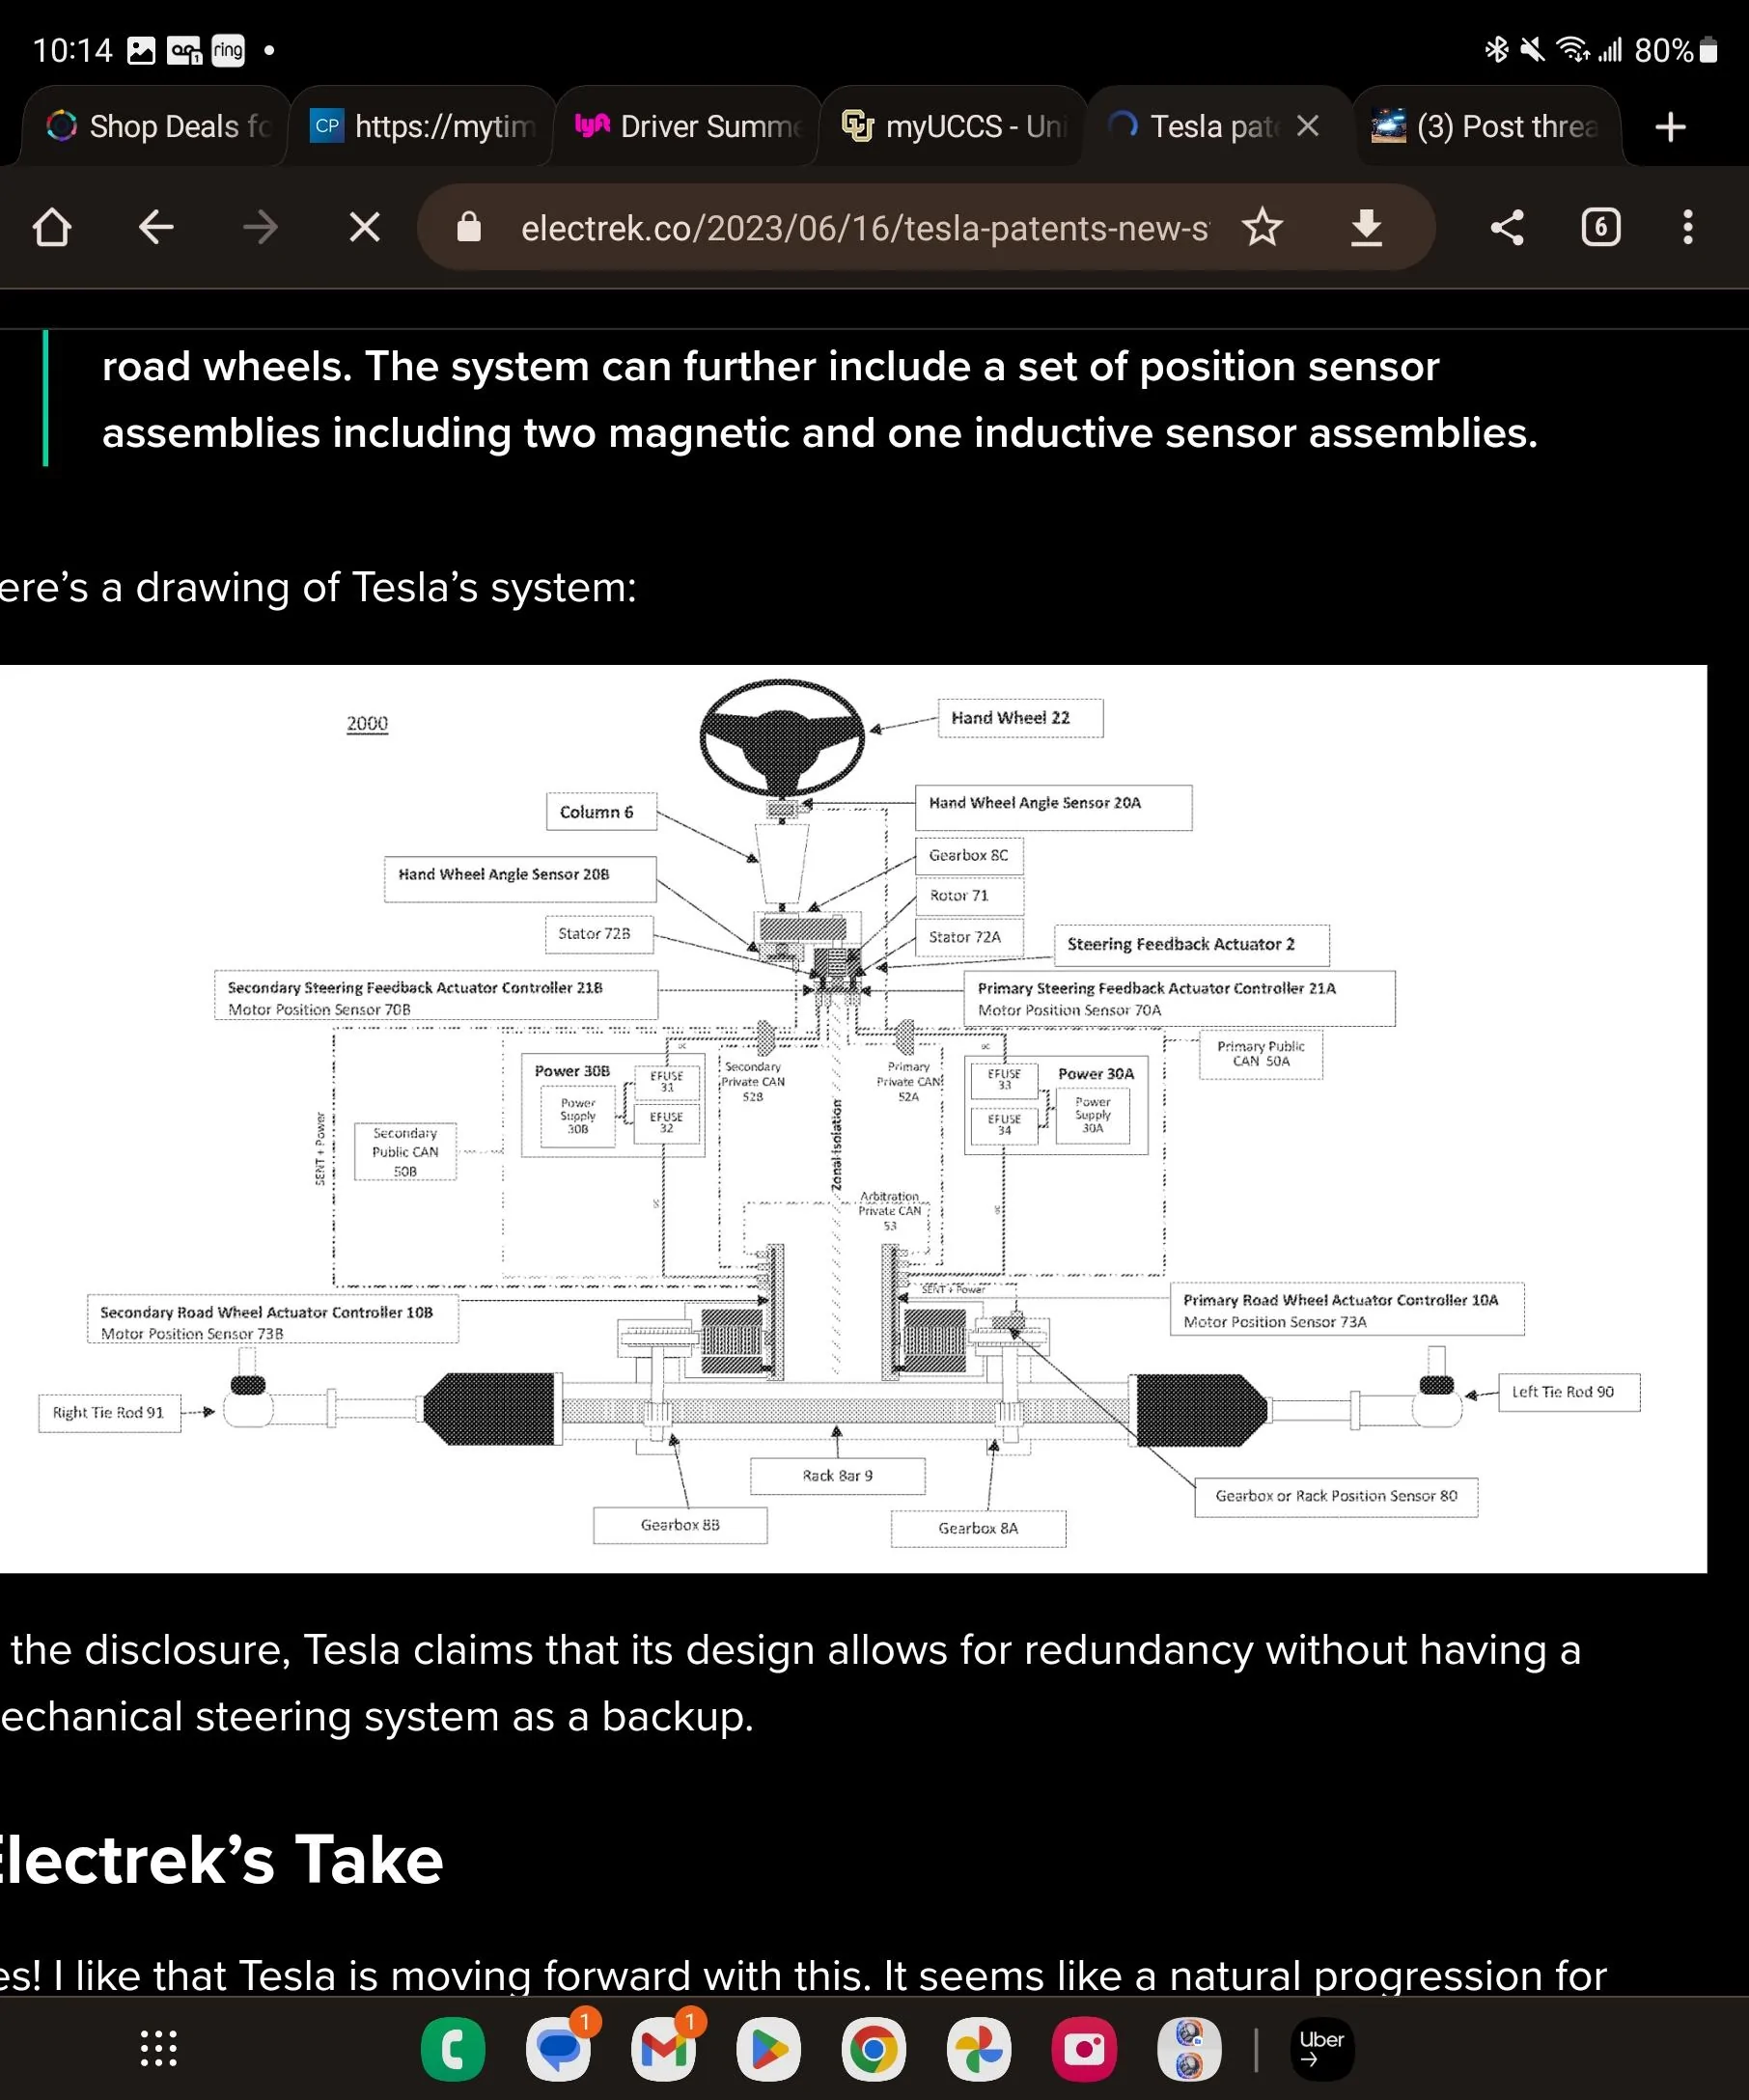1749x2100 pixels.
Task: Tap the battery 80% indicator
Action: tap(1676, 50)
